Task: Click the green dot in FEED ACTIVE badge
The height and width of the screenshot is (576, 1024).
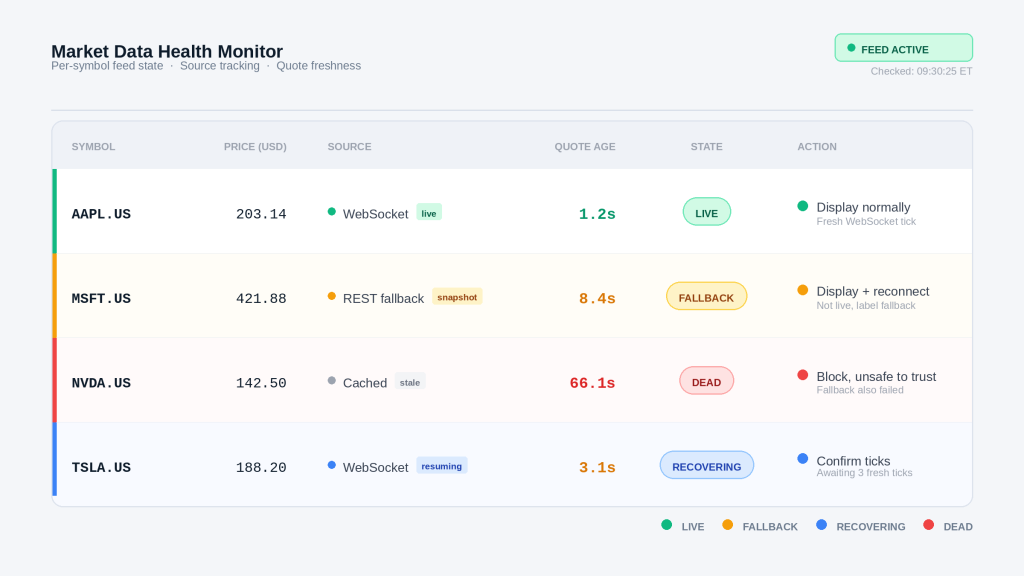Action: coord(851,48)
